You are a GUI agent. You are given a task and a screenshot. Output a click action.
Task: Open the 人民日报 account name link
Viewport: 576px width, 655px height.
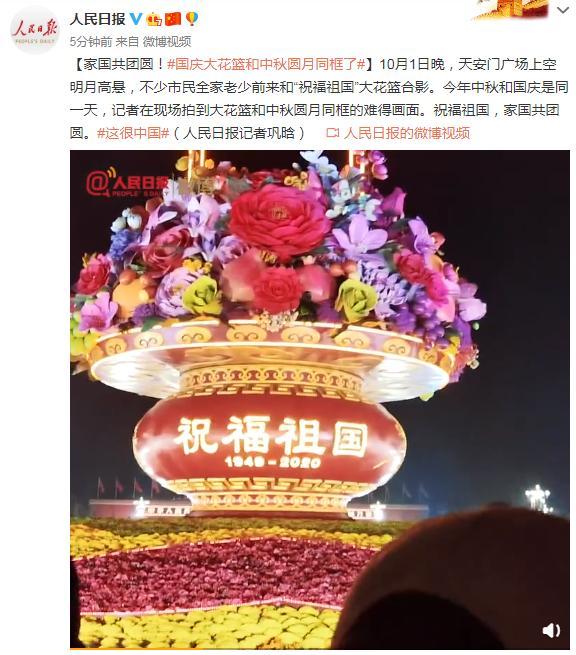pos(98,19)
